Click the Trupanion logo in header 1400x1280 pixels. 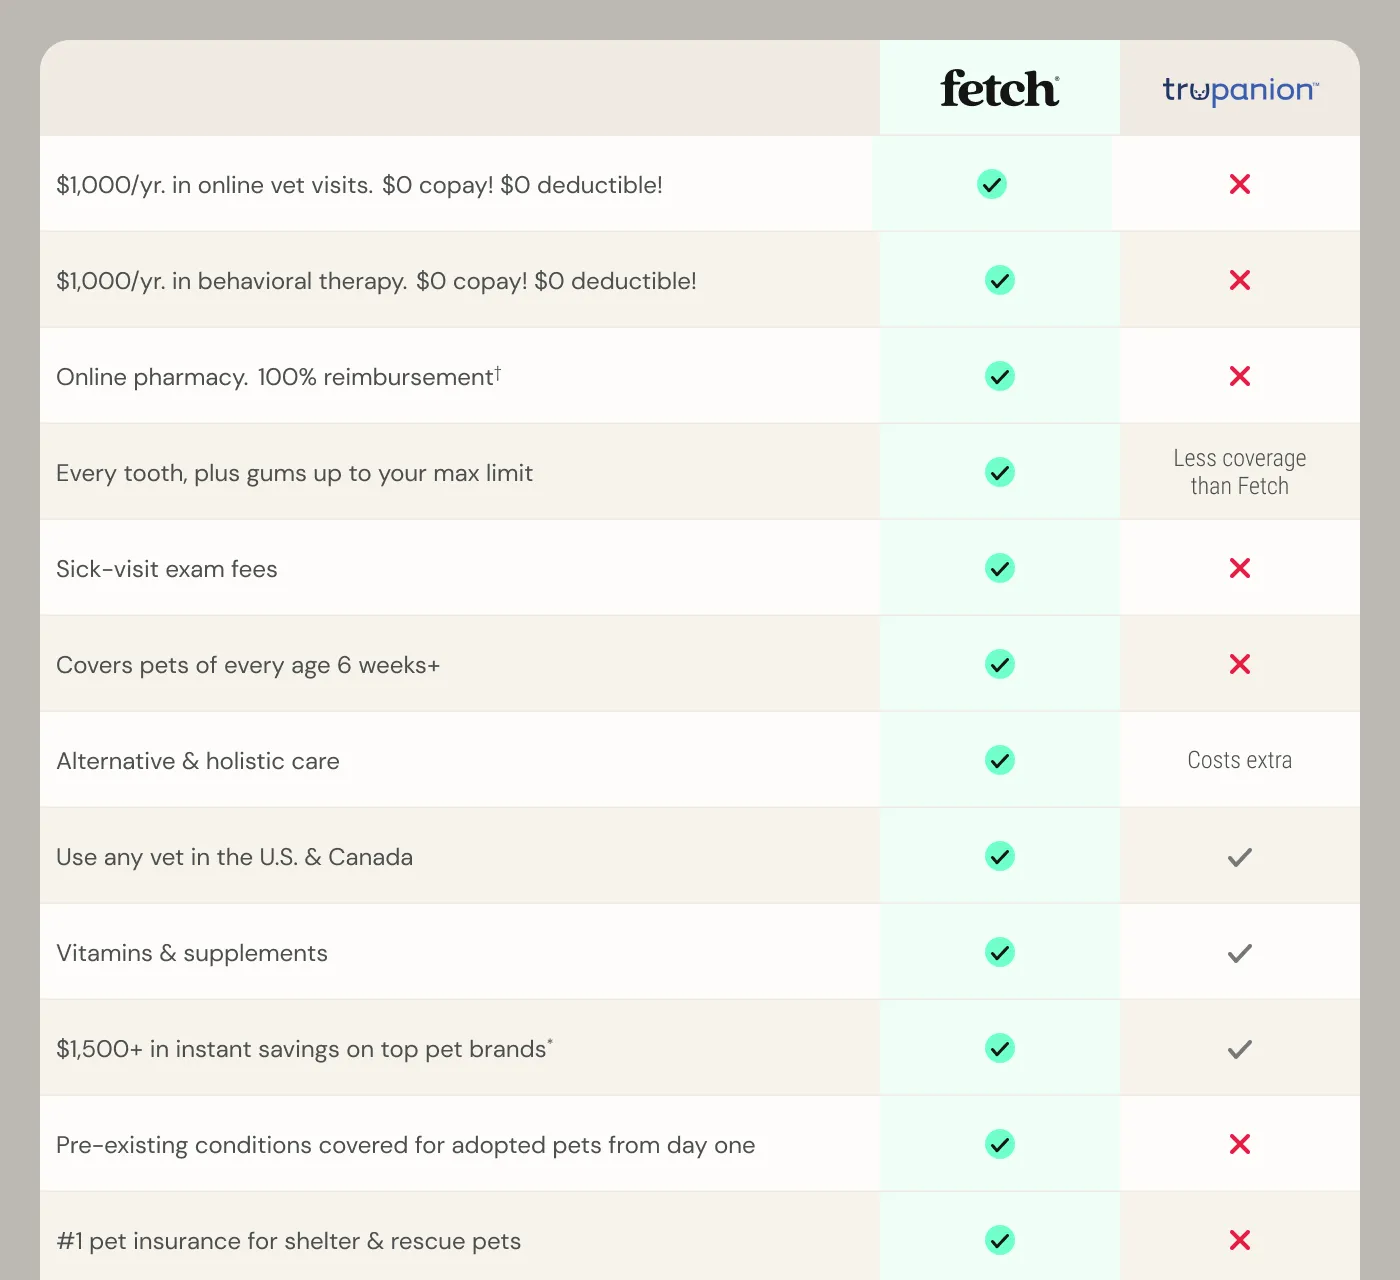coord(1240,91)
